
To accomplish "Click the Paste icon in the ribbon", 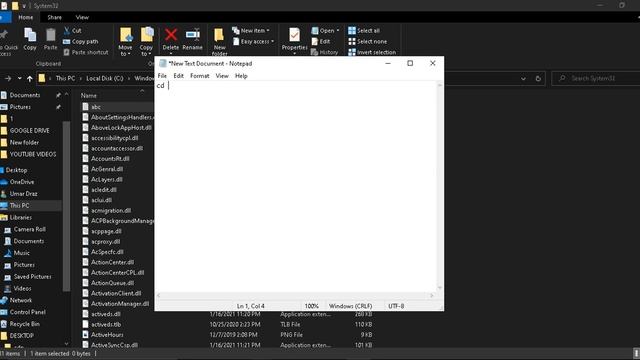I will point(51,39).
